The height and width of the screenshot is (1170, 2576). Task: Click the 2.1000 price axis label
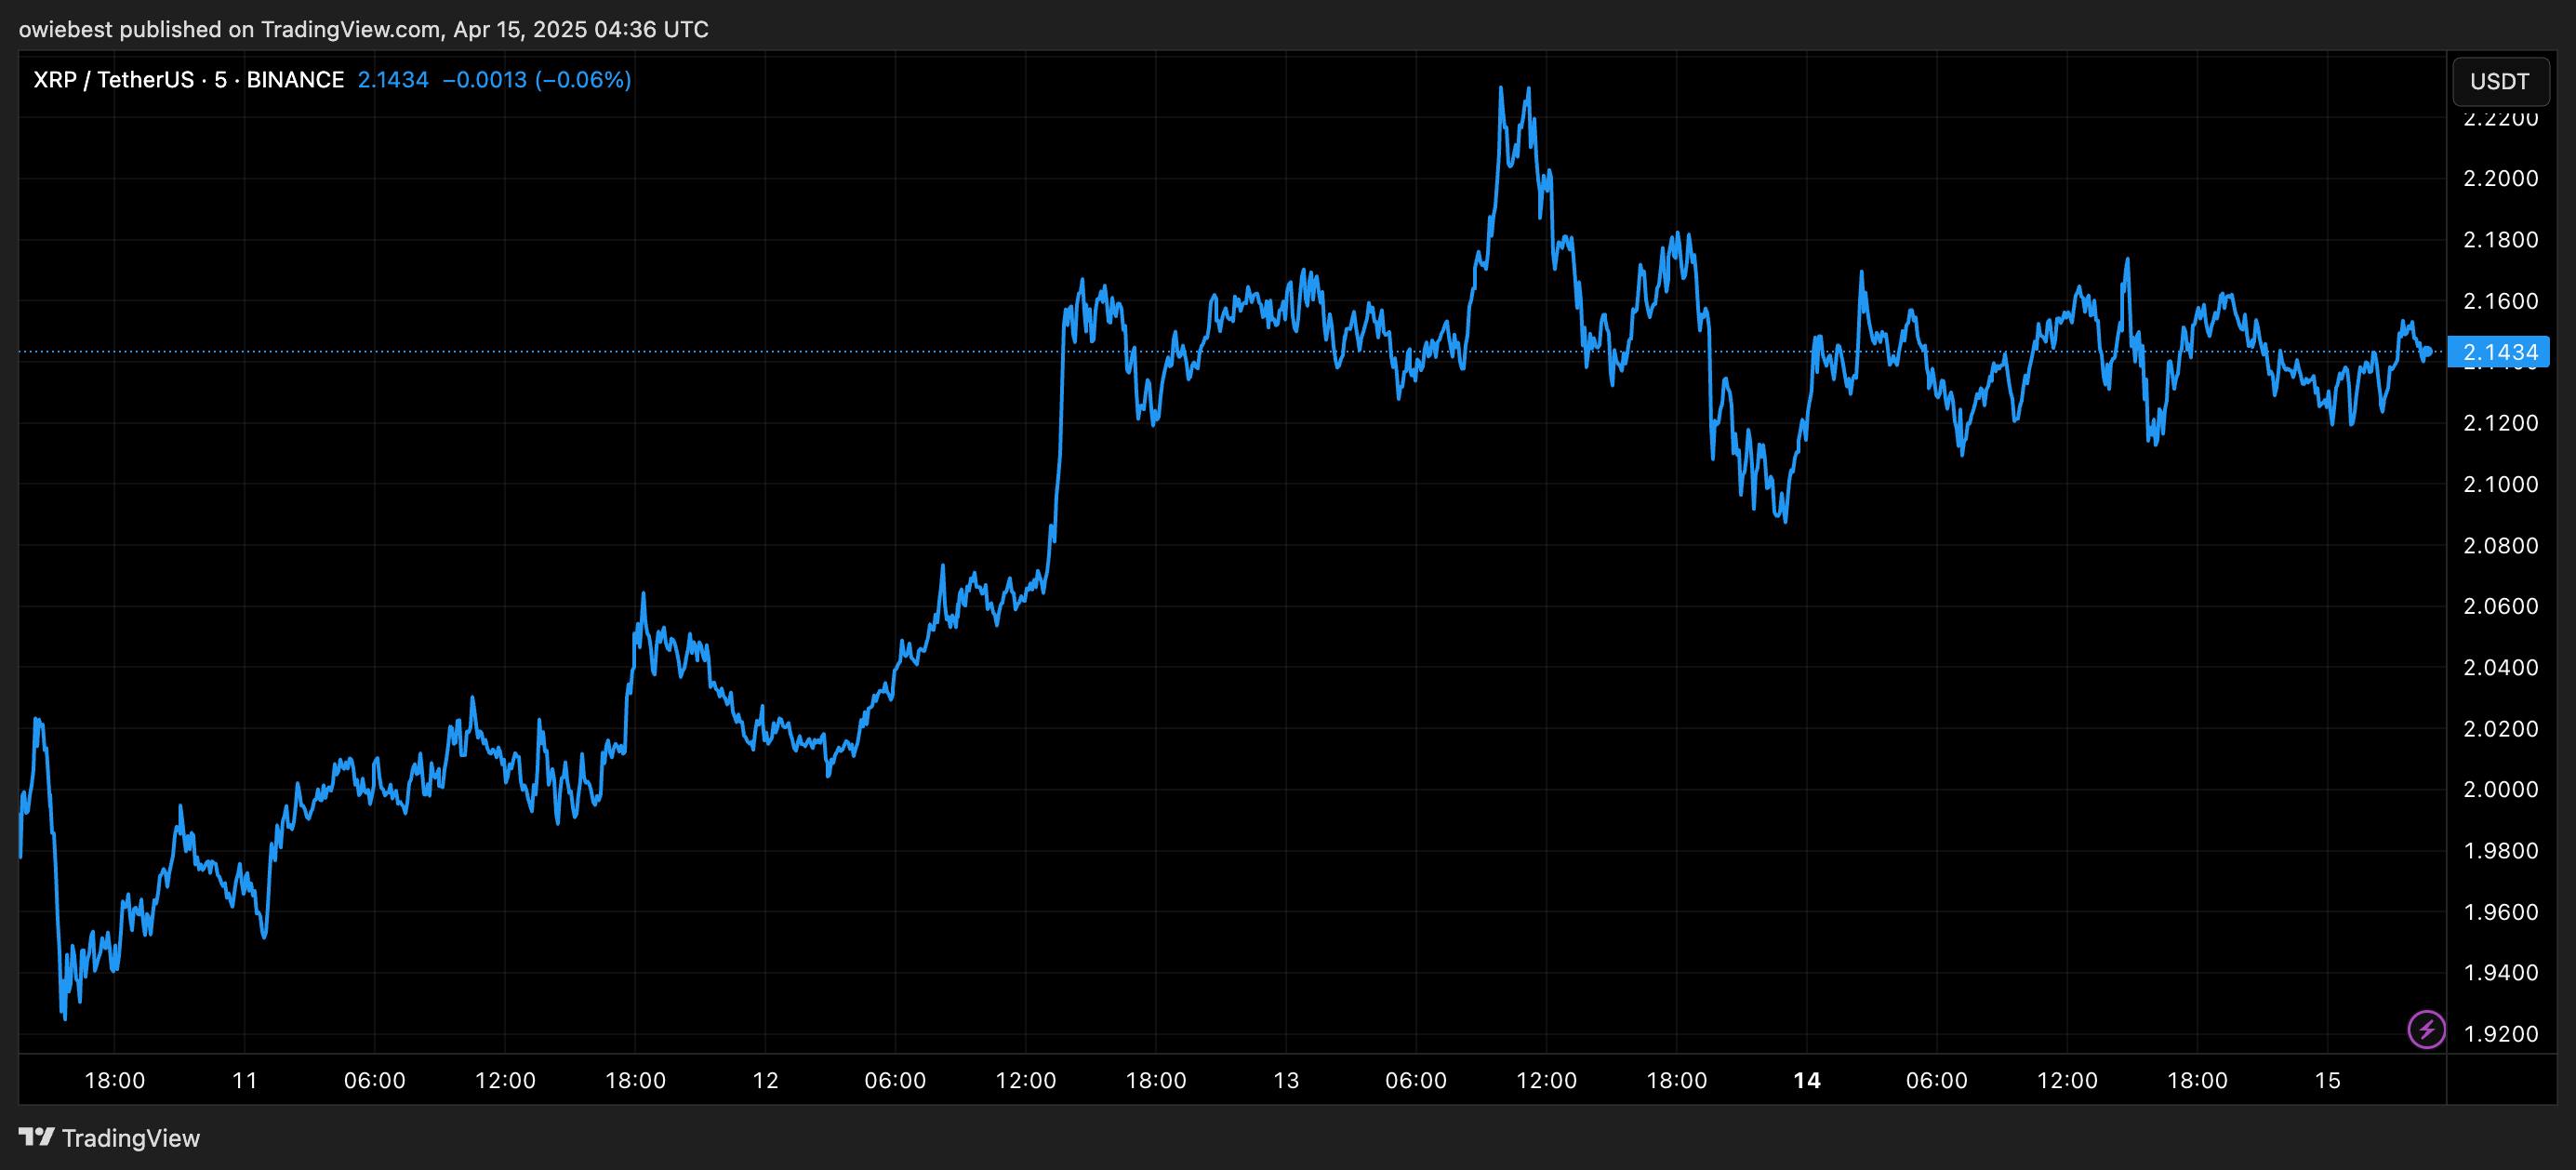pyautogui.click(x=2500, y=484)
